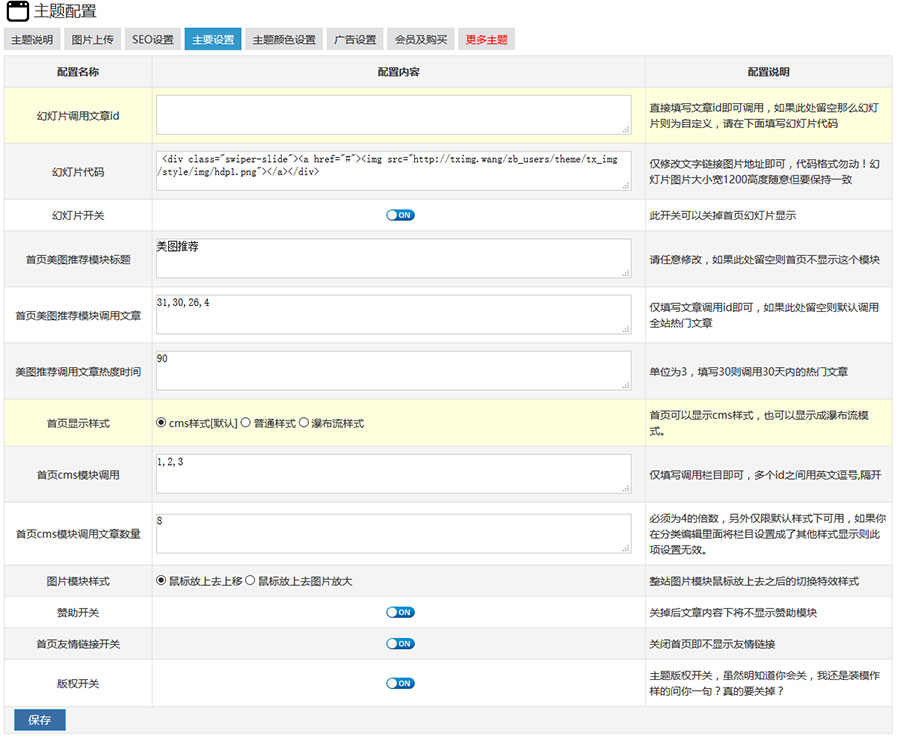Click the description 此开关可以关掉首页幻灯片显示
This screenshot has height=739, width=900.
click(723, 216)
